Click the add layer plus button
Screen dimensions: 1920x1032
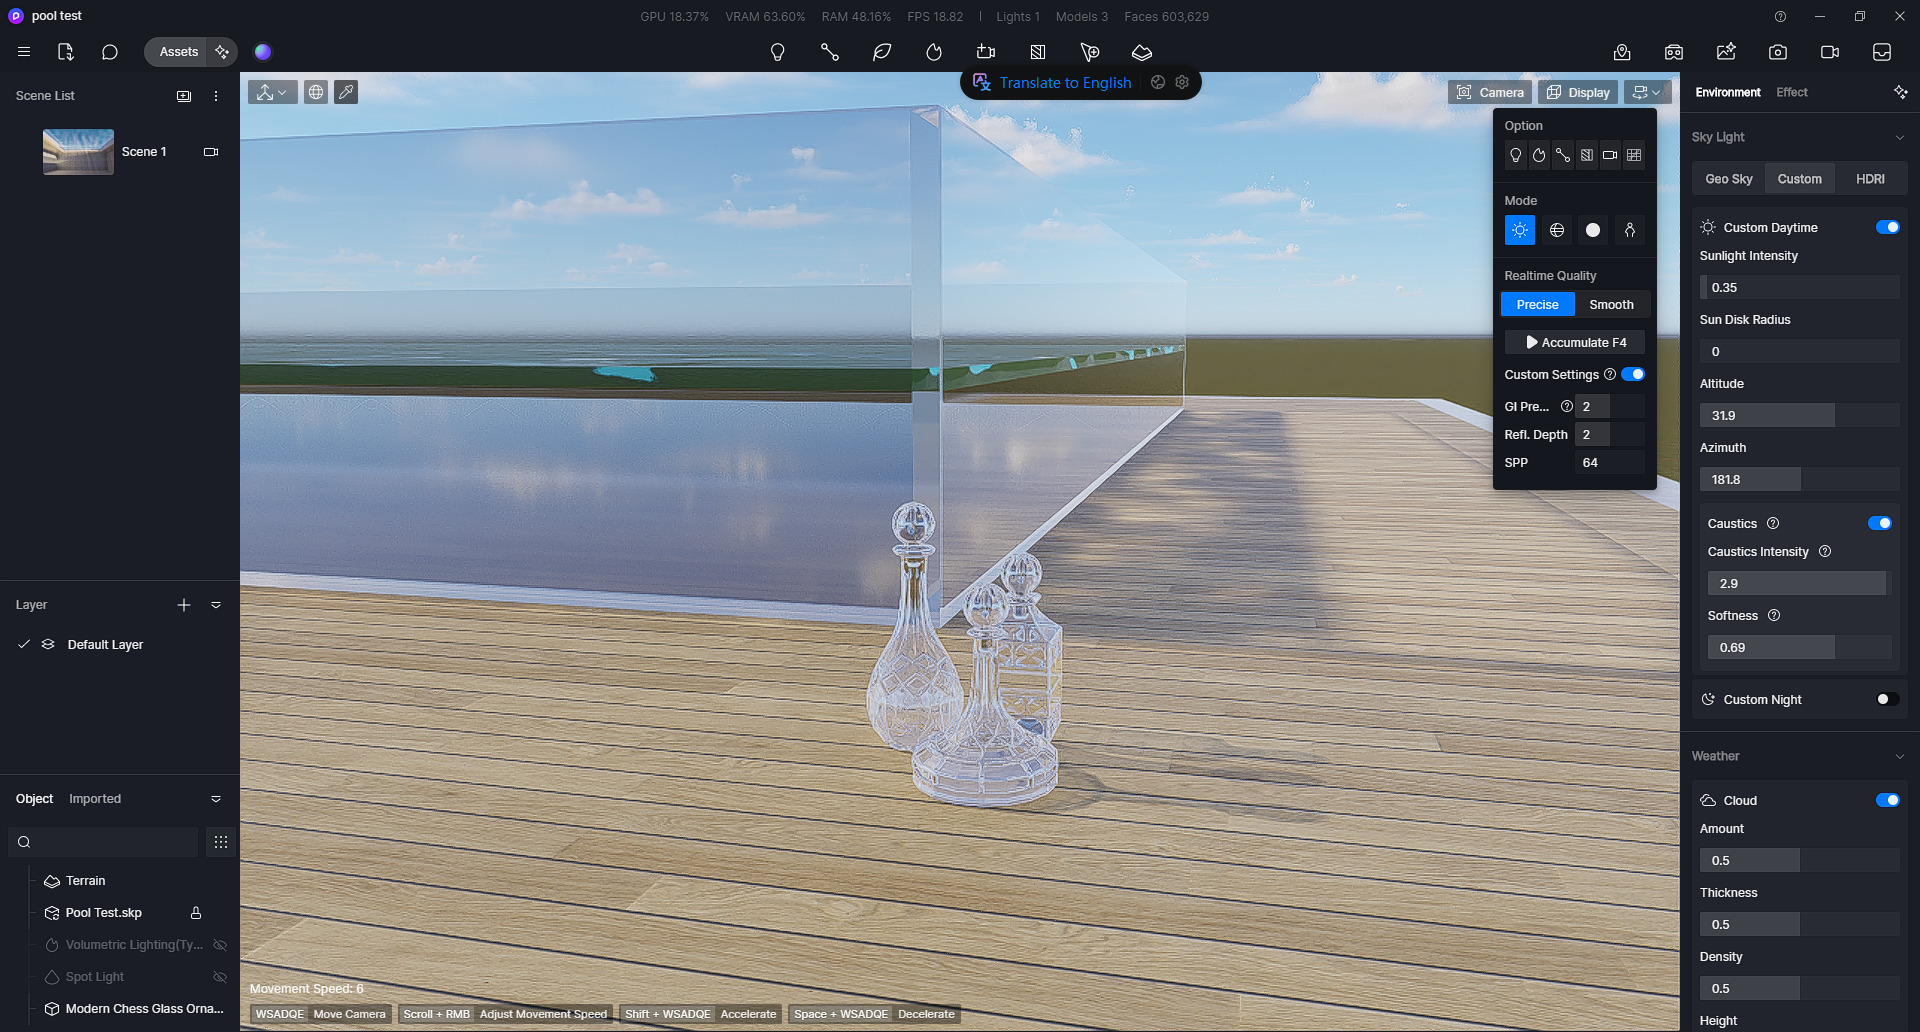click(184, 605)
